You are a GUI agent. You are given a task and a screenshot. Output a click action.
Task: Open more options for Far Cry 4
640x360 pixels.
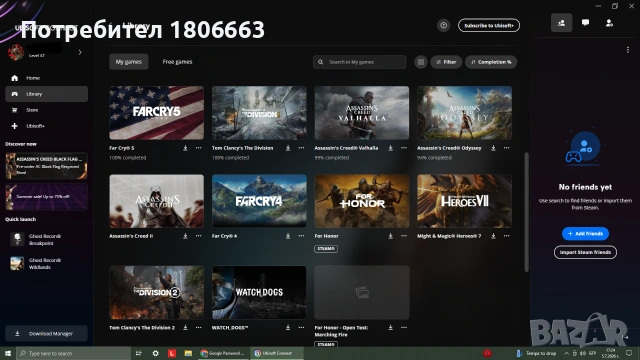301,236
